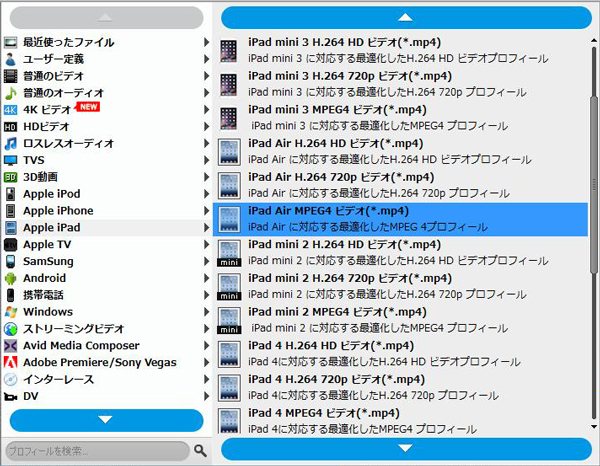Click the mobile phone (携帯電話) icon
The width and height of the screenshot is (600, 466).
(10, 295)
